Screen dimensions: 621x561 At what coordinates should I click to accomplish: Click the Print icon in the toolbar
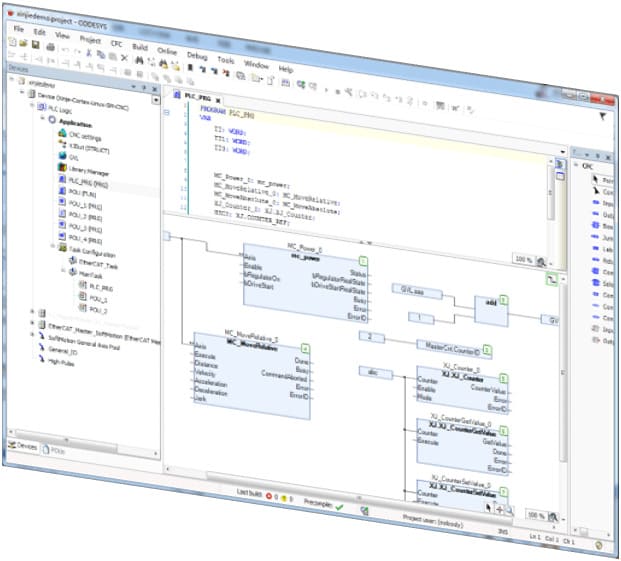click(50, 45)
